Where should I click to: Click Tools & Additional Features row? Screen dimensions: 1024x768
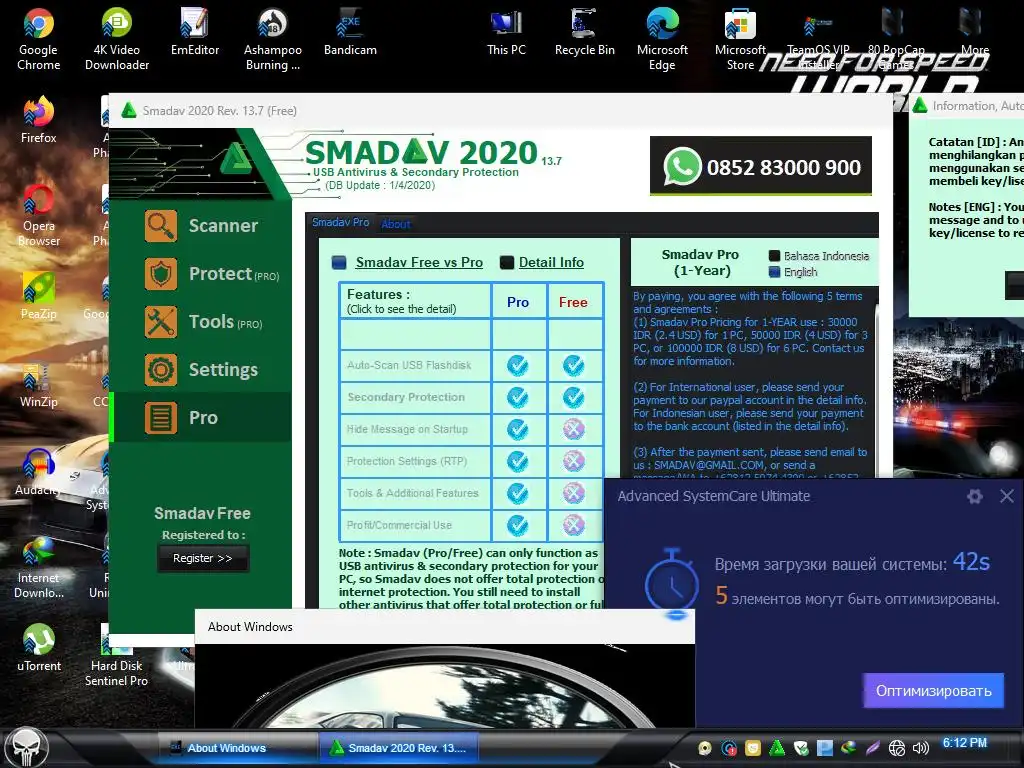click(x=412, y=493)
